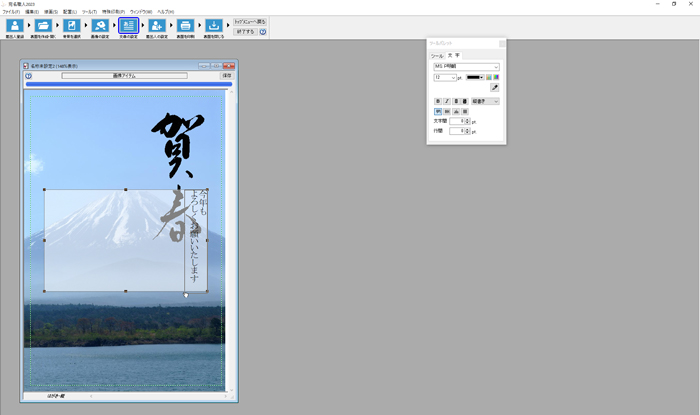Click the 保存 button in the document window
The image size is (700, 415).
tap(227, 75)
